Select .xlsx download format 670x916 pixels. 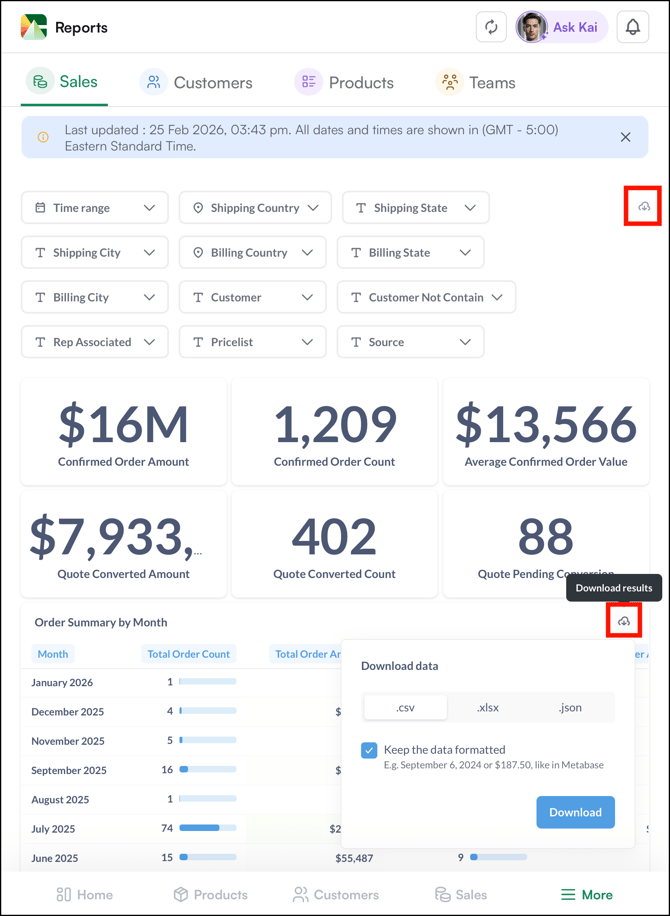tap(488, 707)
